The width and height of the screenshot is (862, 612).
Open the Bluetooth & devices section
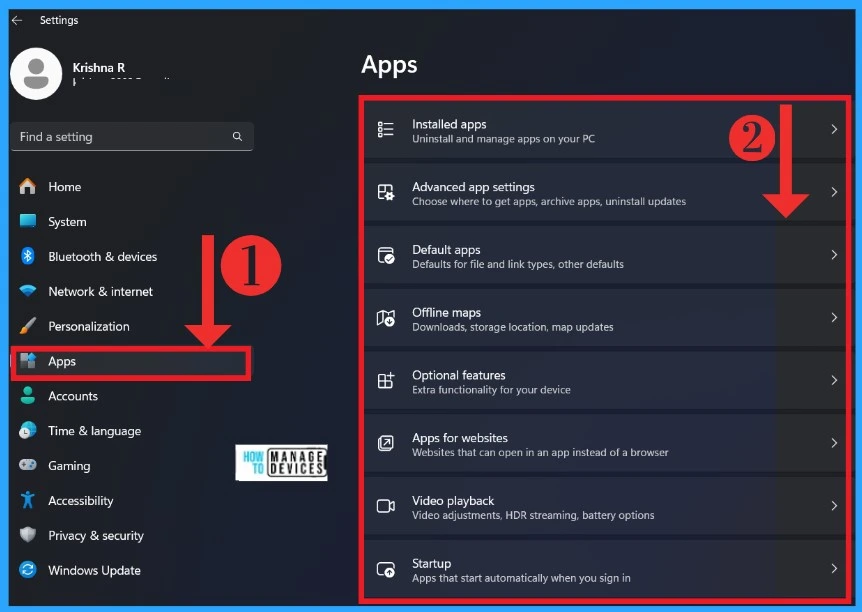click(x=102, y=257)
